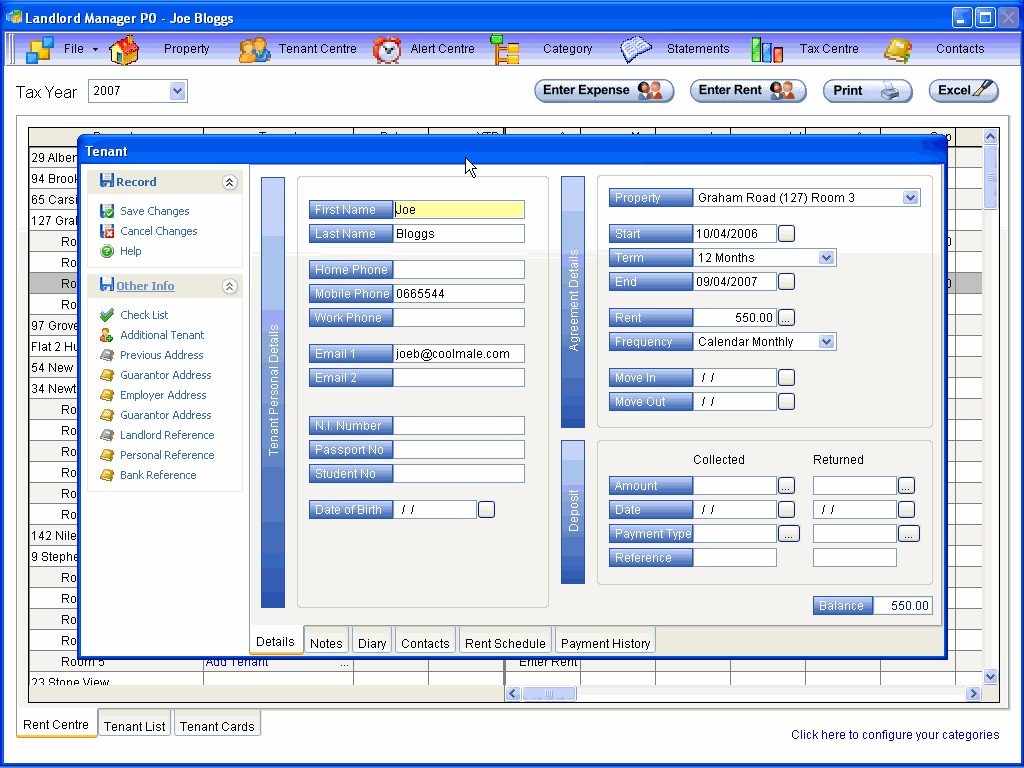
Task: Click Save Changes in Record panel
Action: click(154, 211)
